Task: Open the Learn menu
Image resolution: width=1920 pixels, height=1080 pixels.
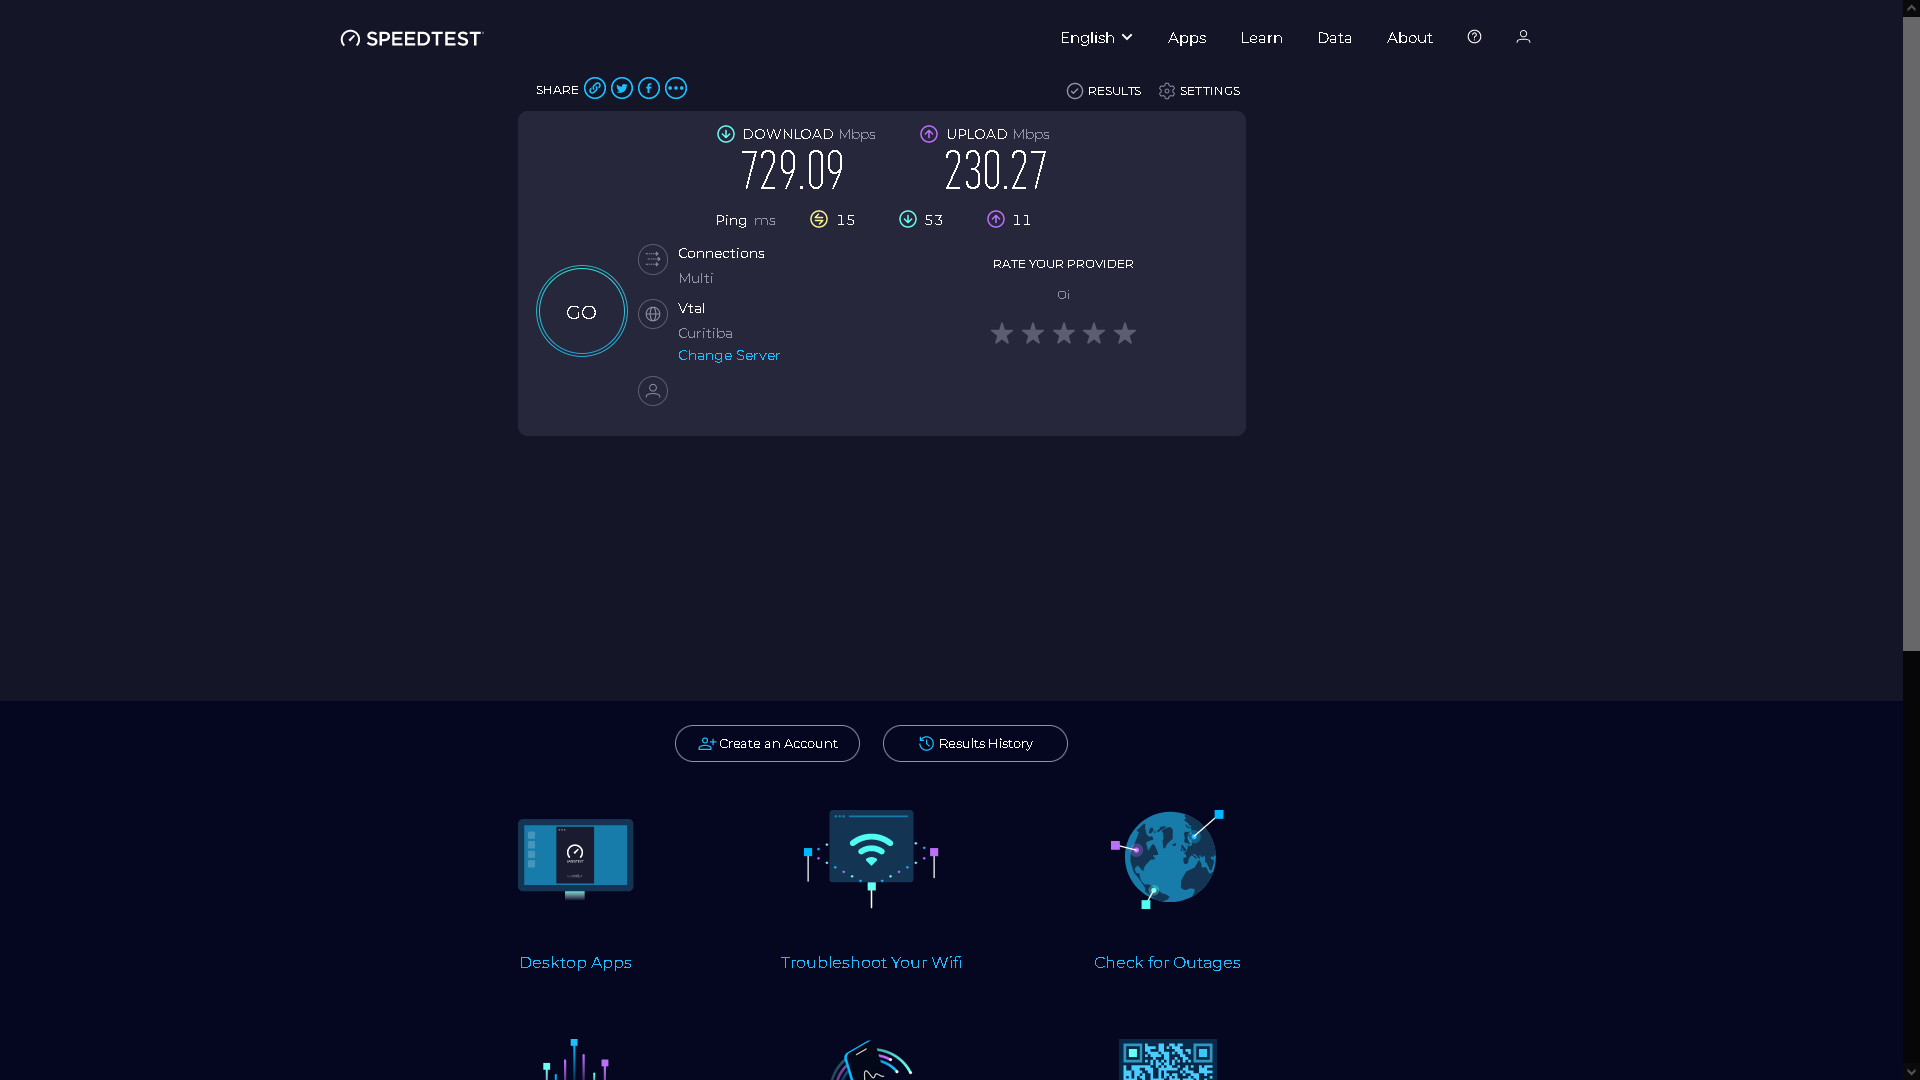Action: coord(1261,37)
